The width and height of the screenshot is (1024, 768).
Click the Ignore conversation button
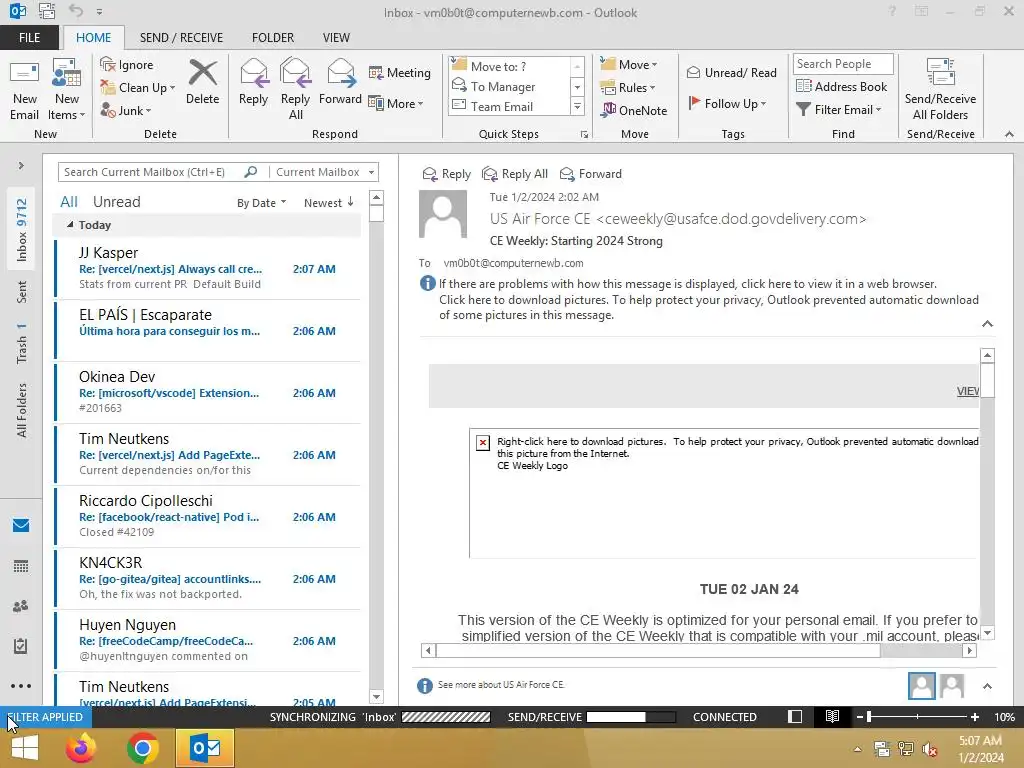127,65
